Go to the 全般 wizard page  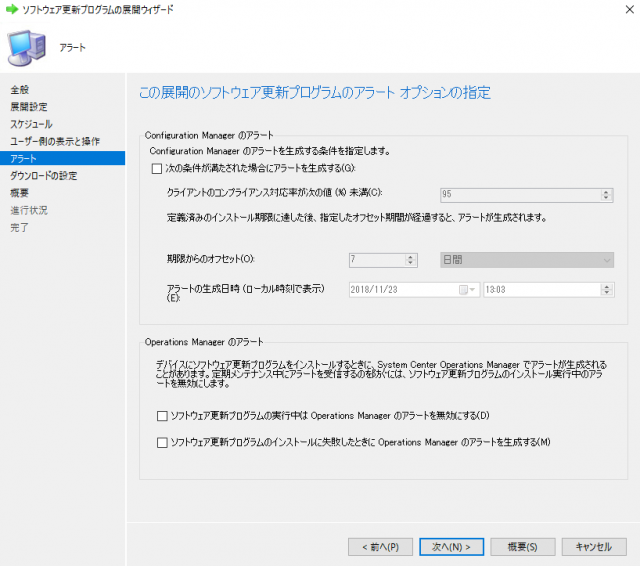click(20, 90)
